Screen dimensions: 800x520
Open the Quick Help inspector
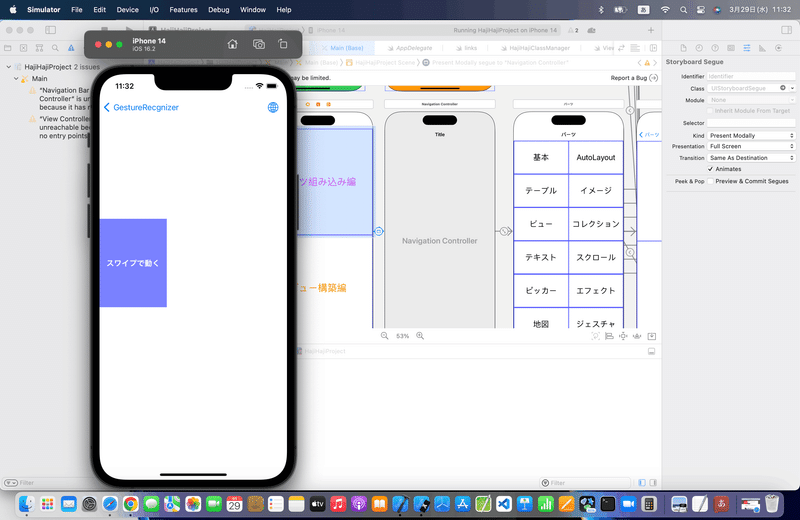click(x=715, y=48)
